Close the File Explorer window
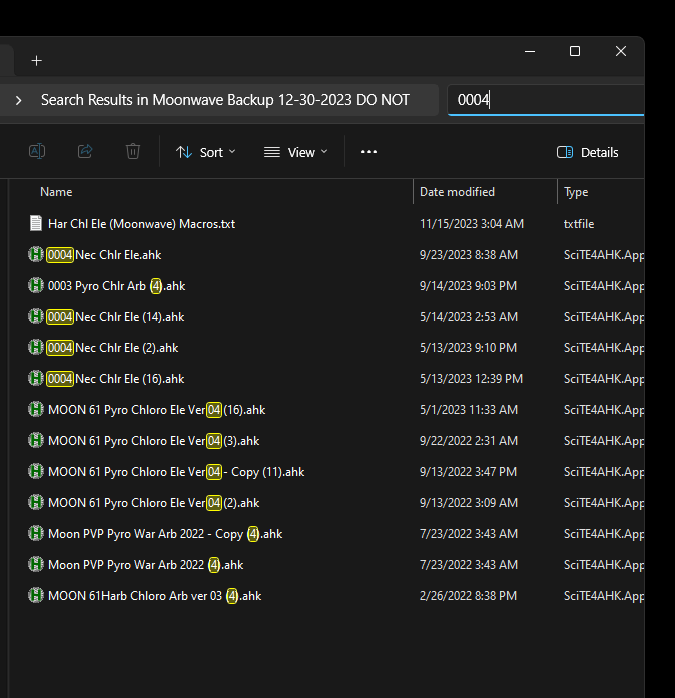Image resolution: width=675 pixels, height=698 pixels. 621,52
